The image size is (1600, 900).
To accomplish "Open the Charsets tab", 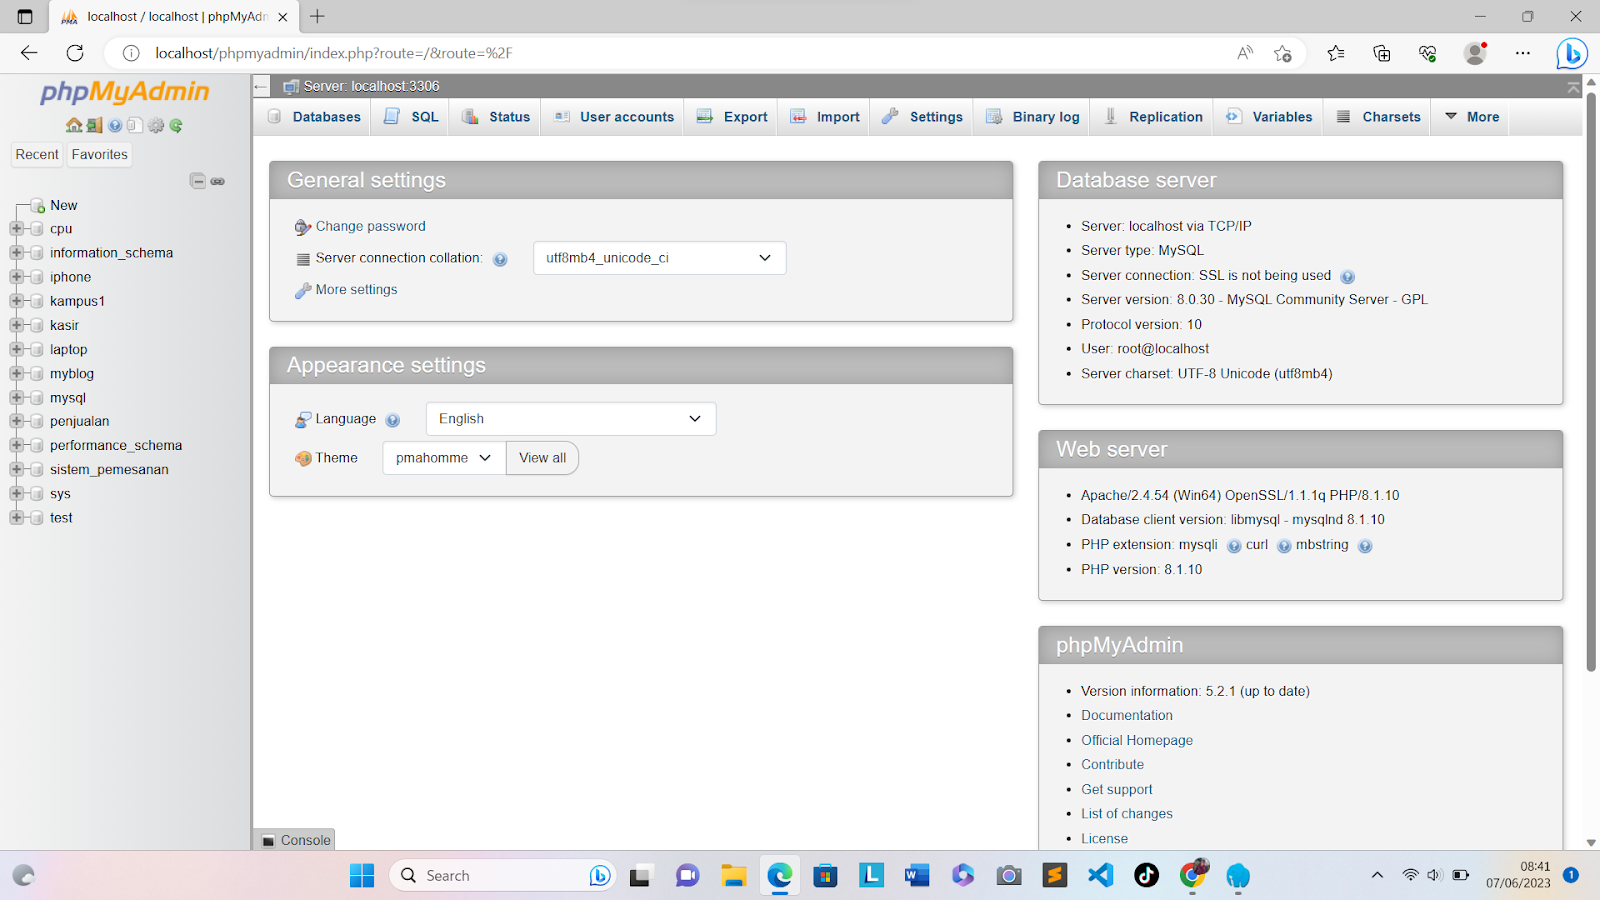I will [1378, 117].
